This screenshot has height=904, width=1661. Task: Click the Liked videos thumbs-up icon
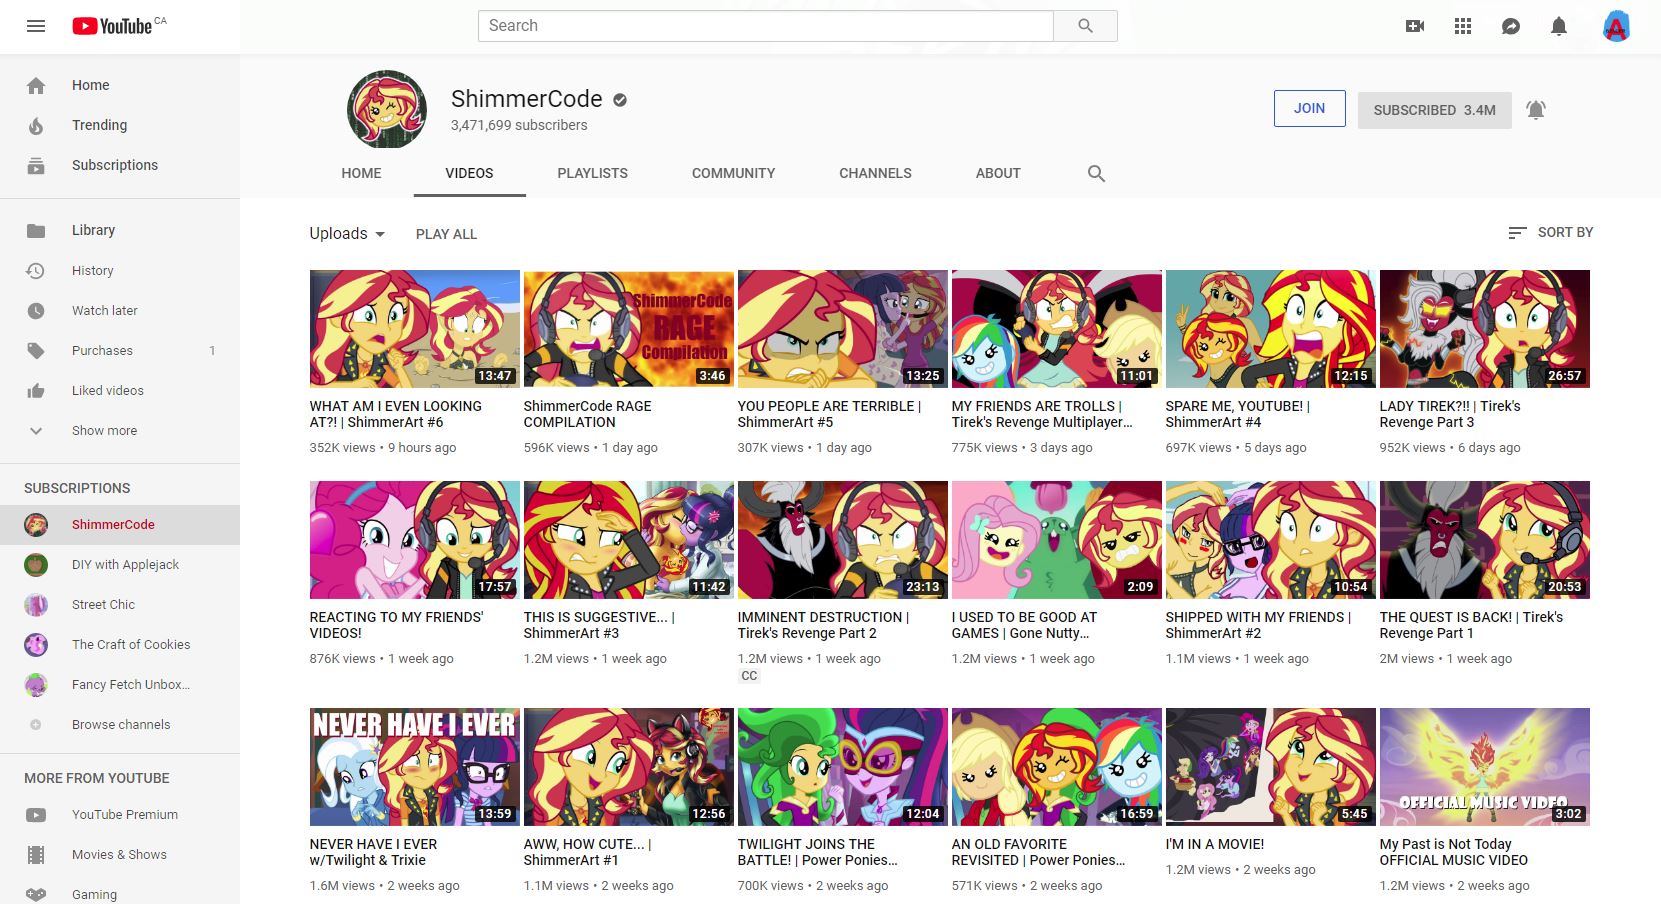click(36, 391)
